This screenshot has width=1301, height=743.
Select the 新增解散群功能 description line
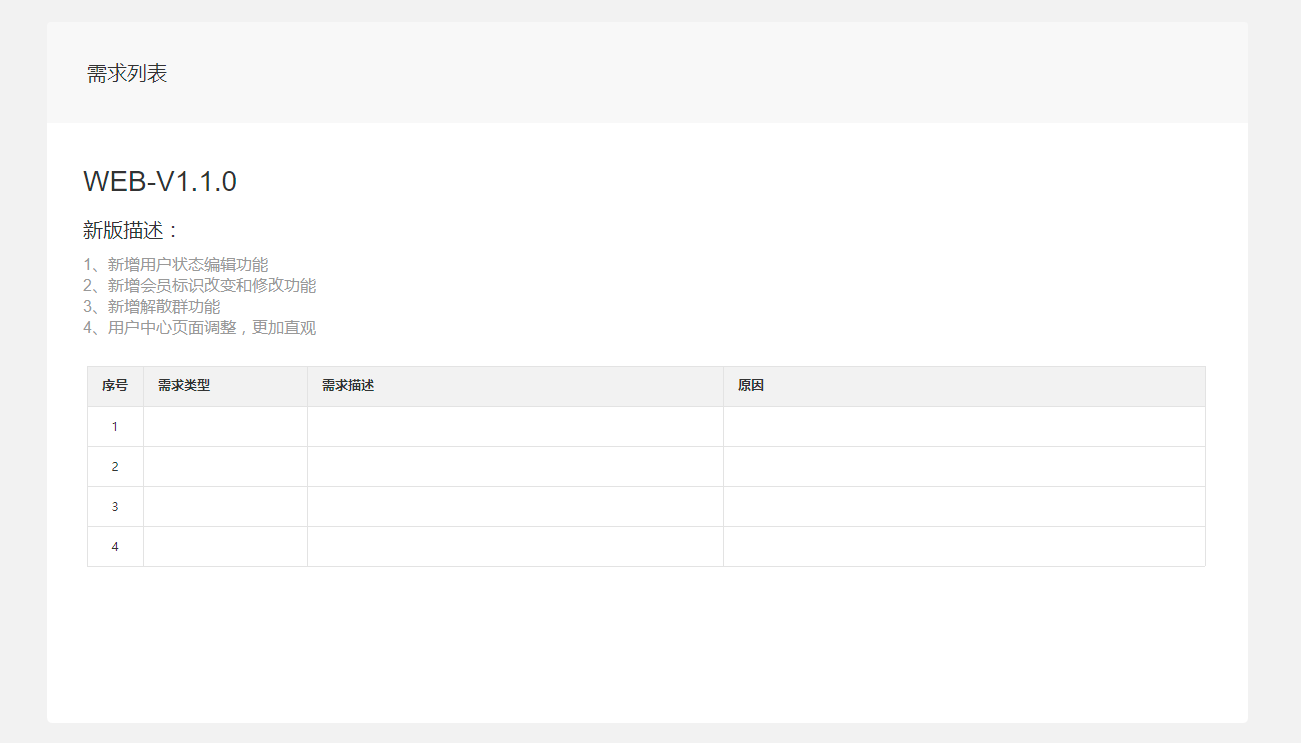(152, 307)
